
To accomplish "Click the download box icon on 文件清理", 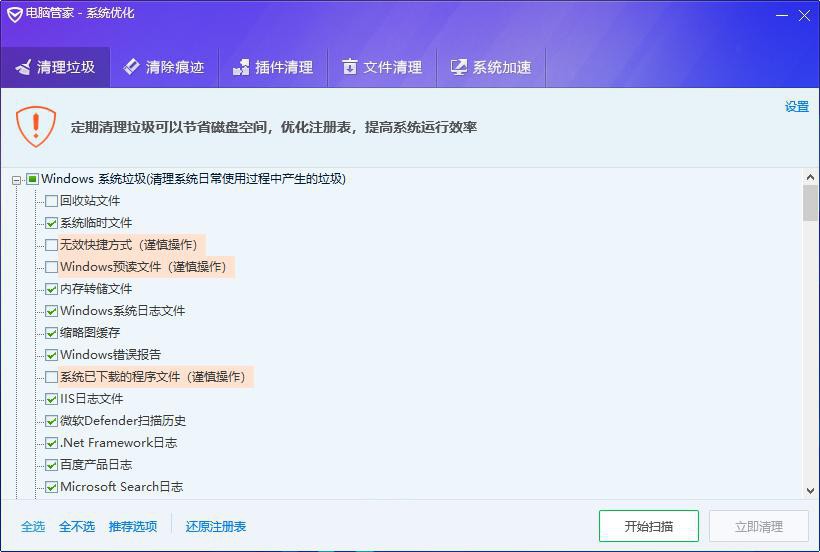I will coord(350,67).
